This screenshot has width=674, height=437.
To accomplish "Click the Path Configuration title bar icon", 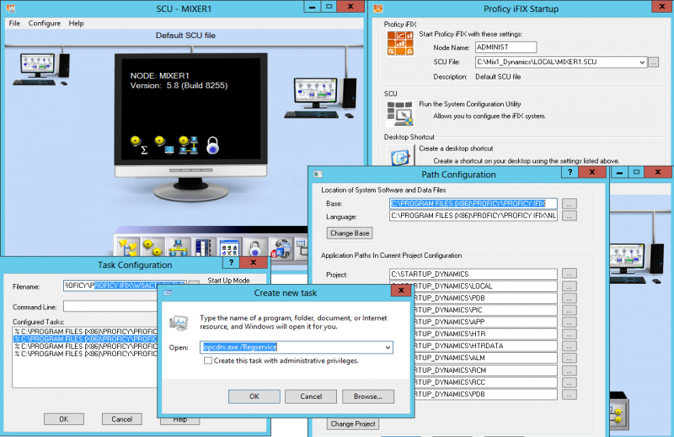I will (318, 174).
